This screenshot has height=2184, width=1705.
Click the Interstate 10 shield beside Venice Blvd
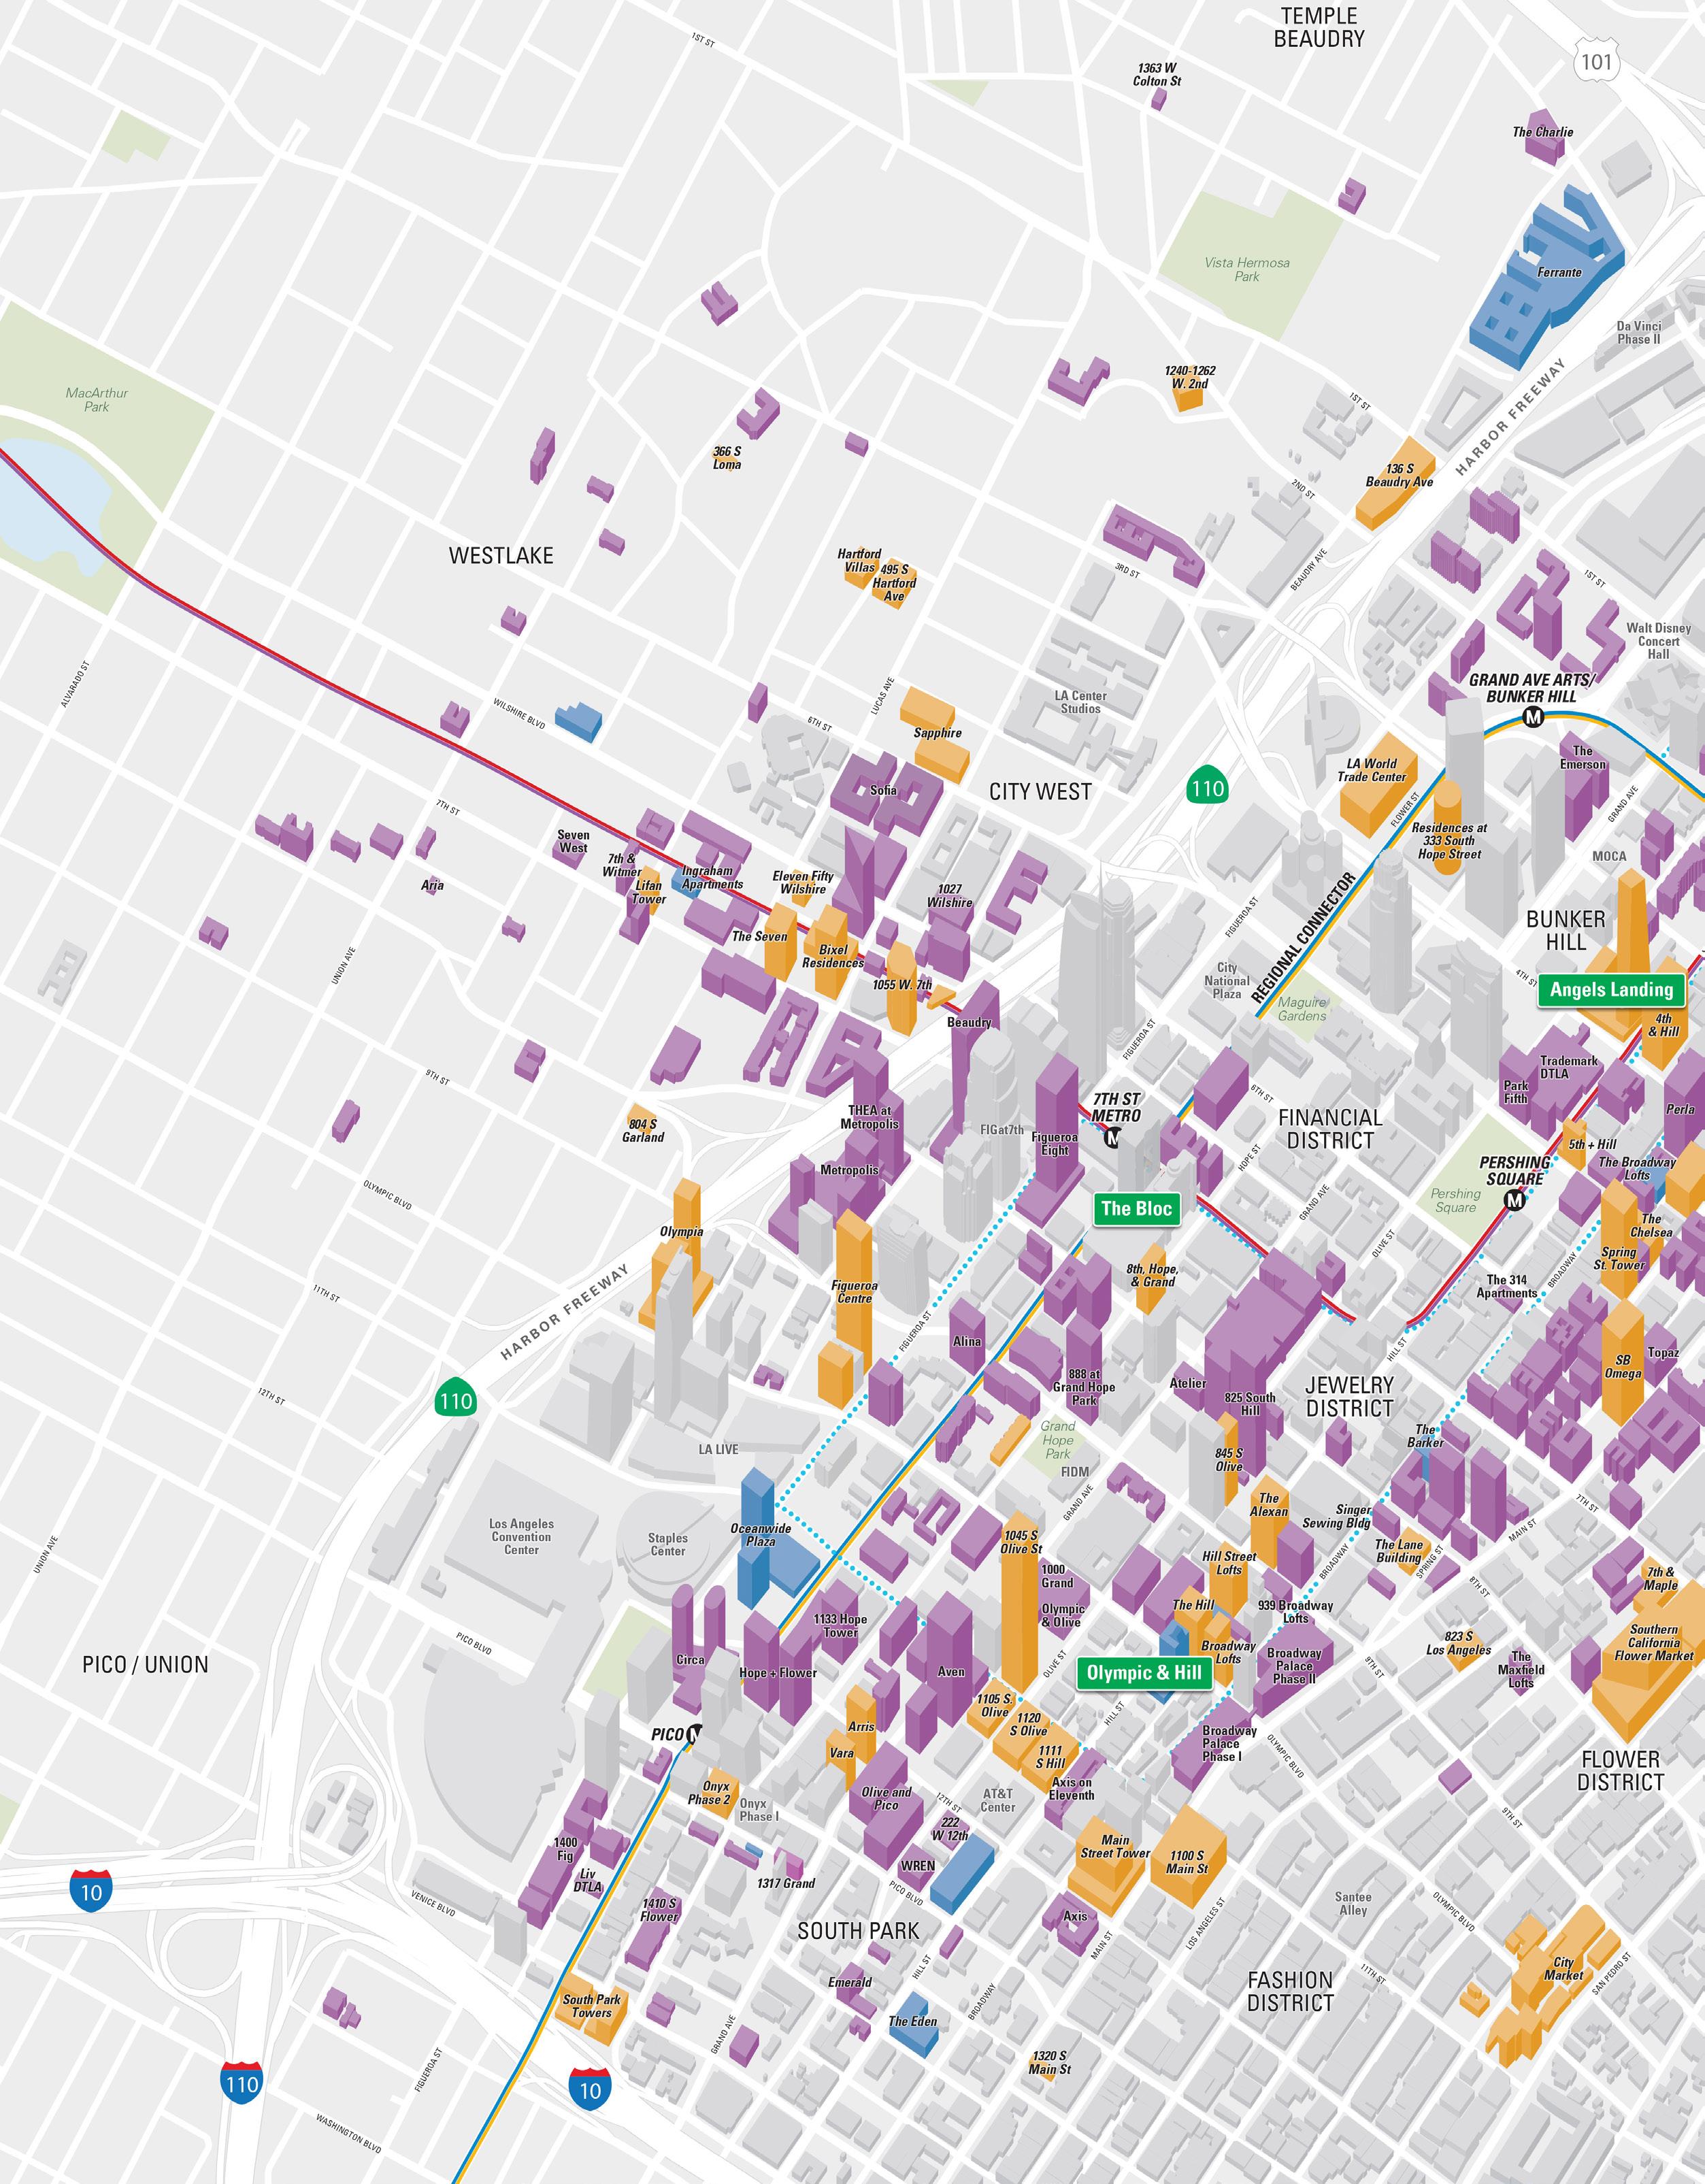click(x=91, y=1890)
